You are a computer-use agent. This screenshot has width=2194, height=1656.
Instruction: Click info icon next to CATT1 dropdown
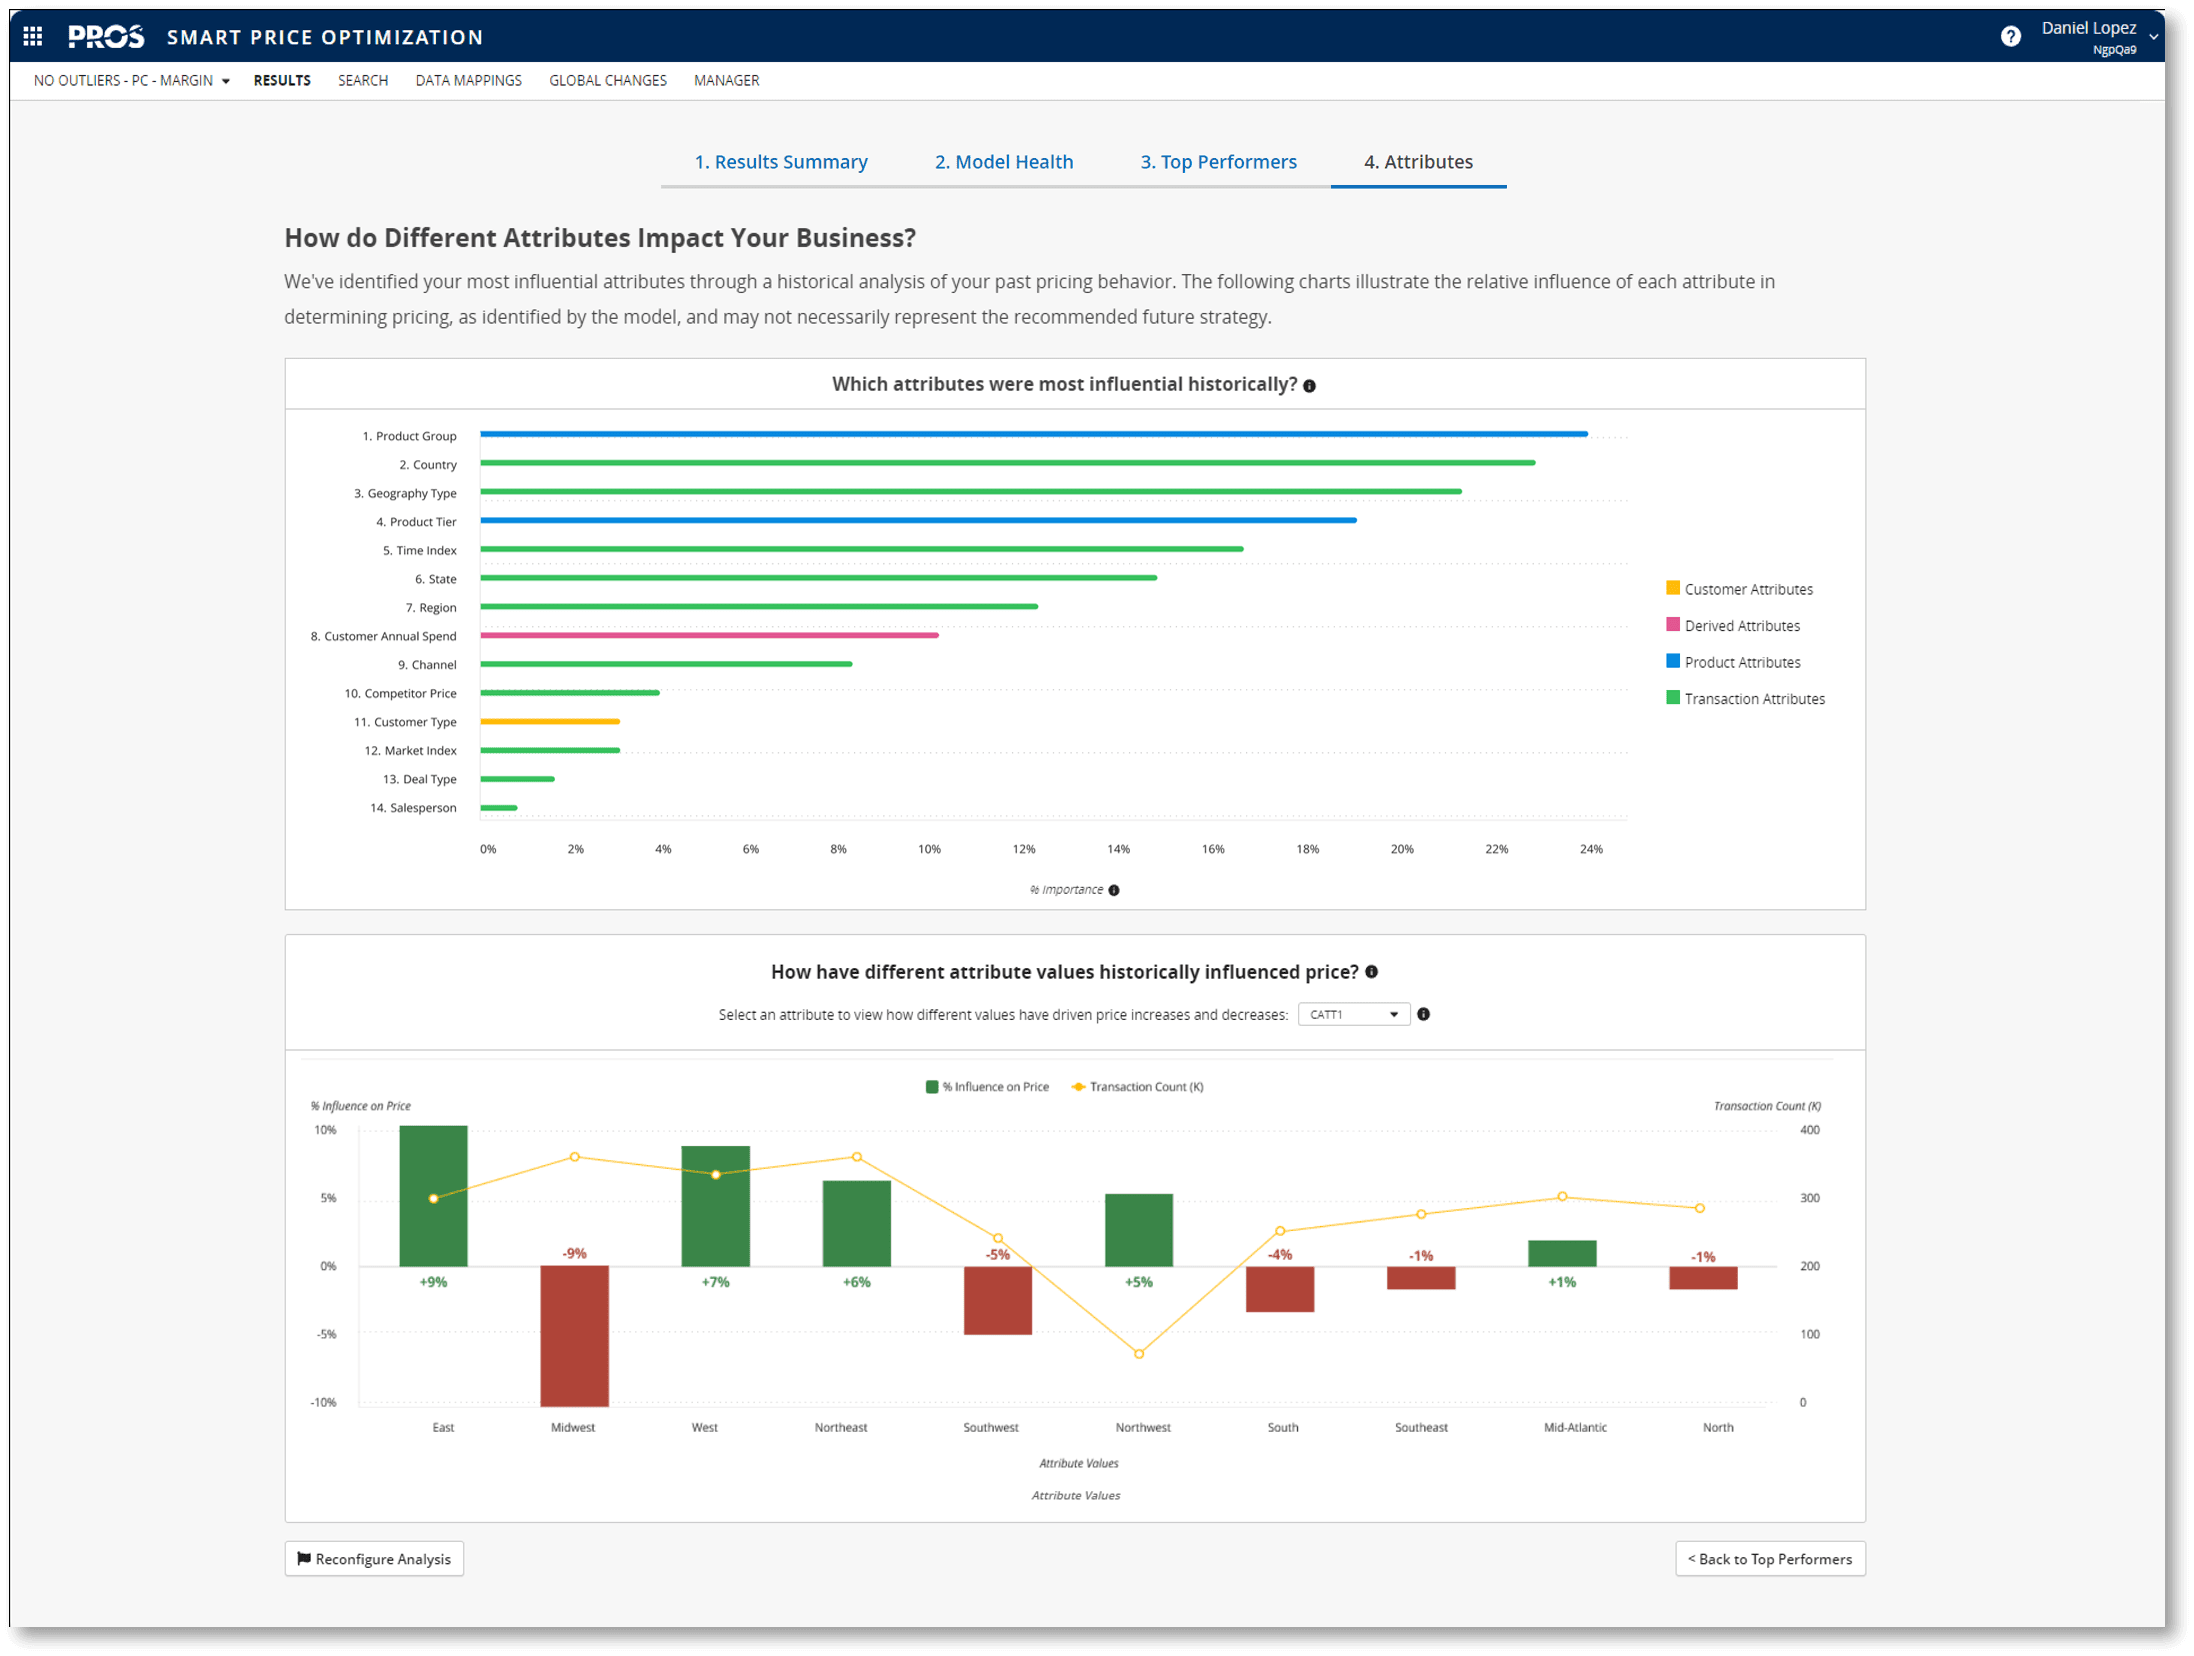click(x=1423, y=1014)
